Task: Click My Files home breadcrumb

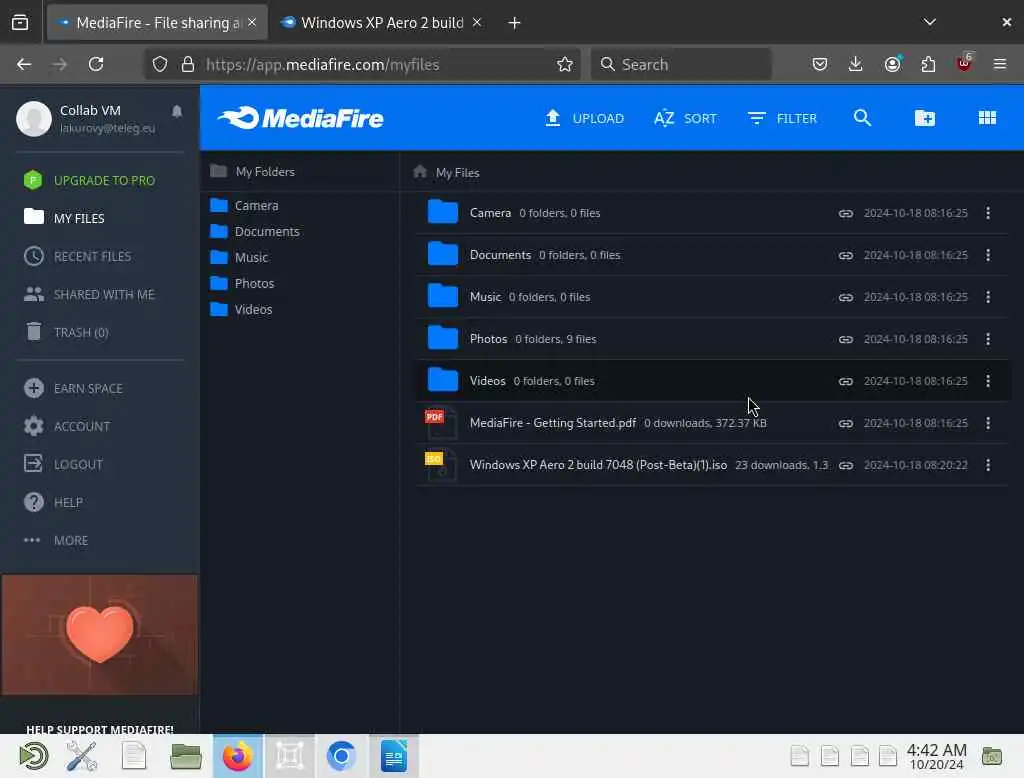Action: click(x=447, y=172)
